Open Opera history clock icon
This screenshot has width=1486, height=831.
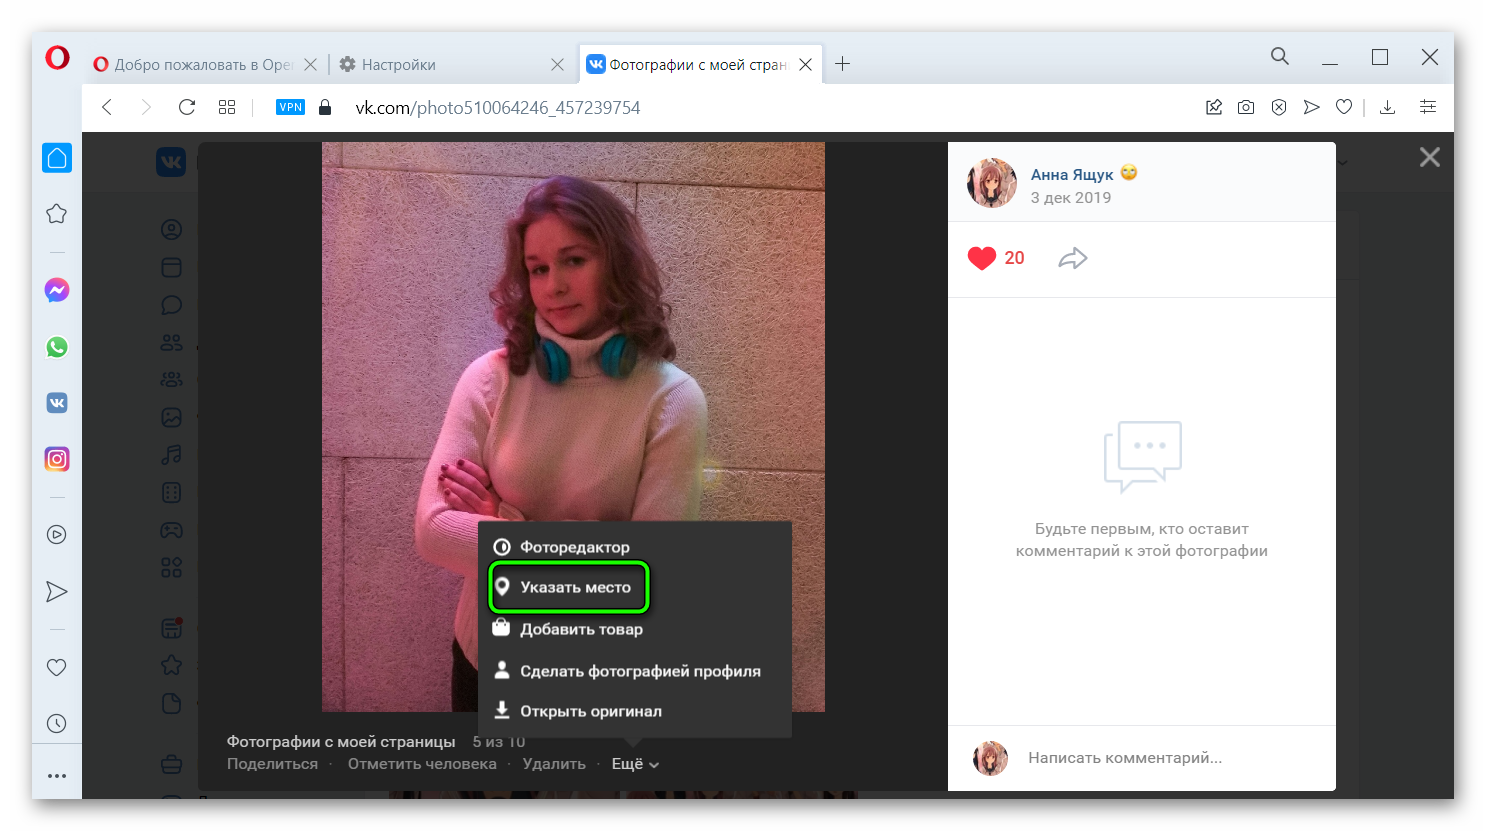(x=57, y=723)
